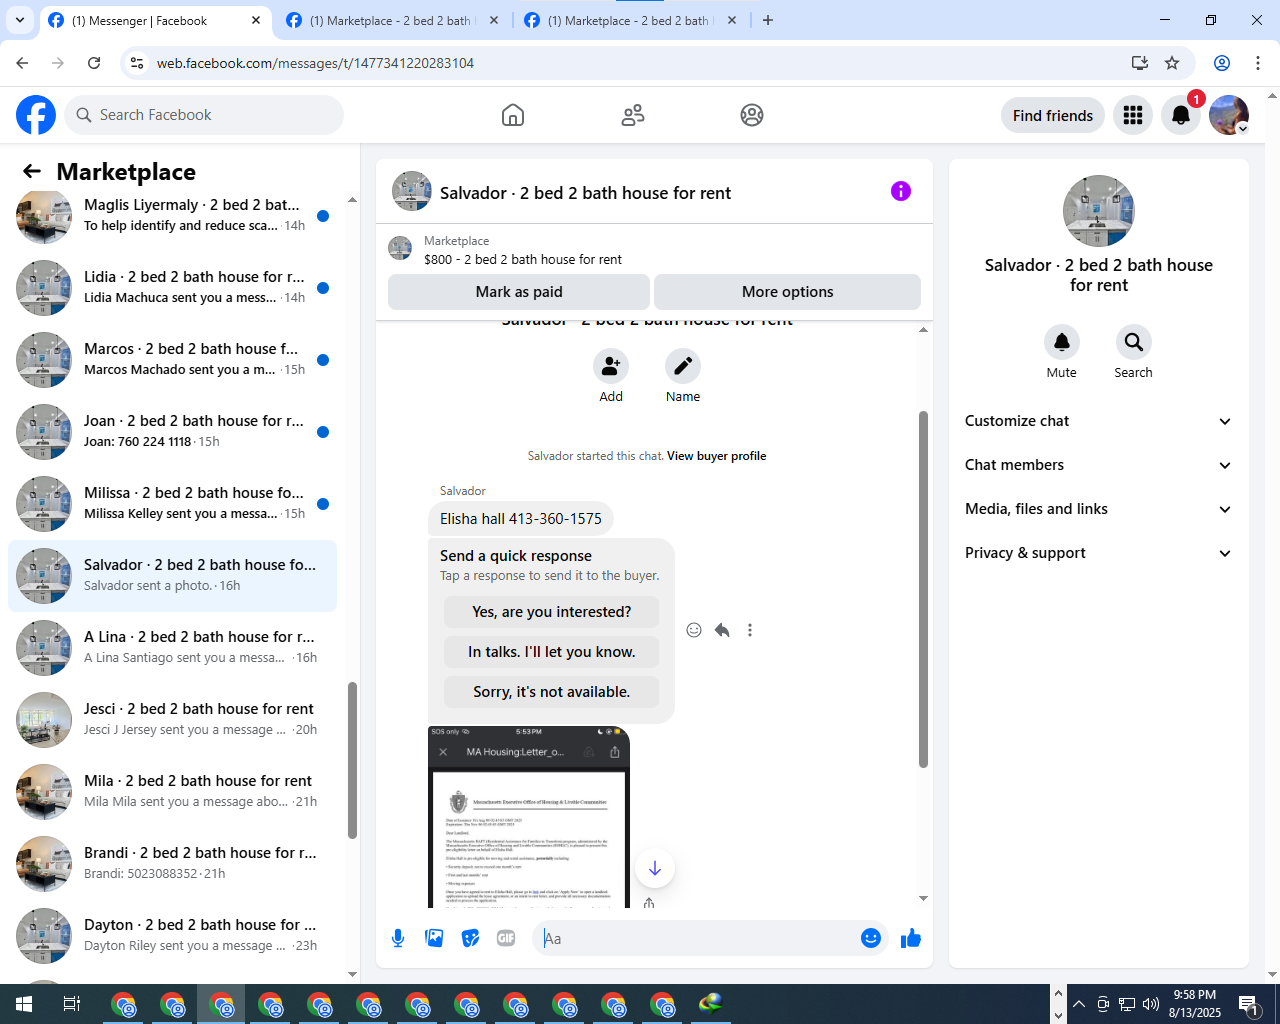1280x1024 pixels.
Task: Switch to third Marketplace browser tab
Action: click(630, 21)
